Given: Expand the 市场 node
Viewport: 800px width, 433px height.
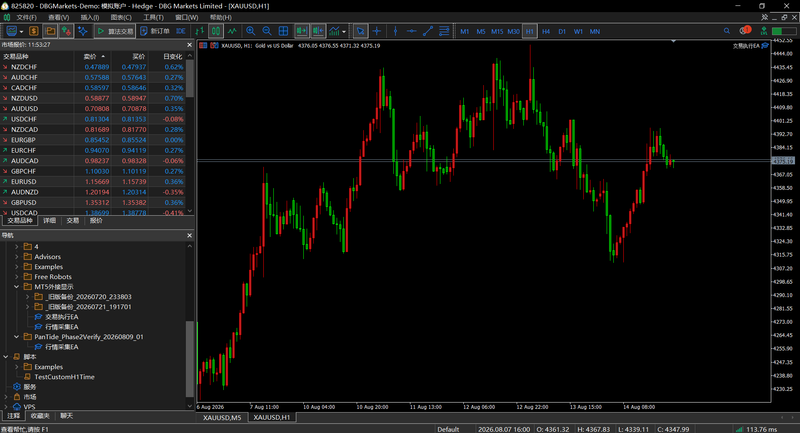Looking at the screenshot, I should click(x=6, y=397).
